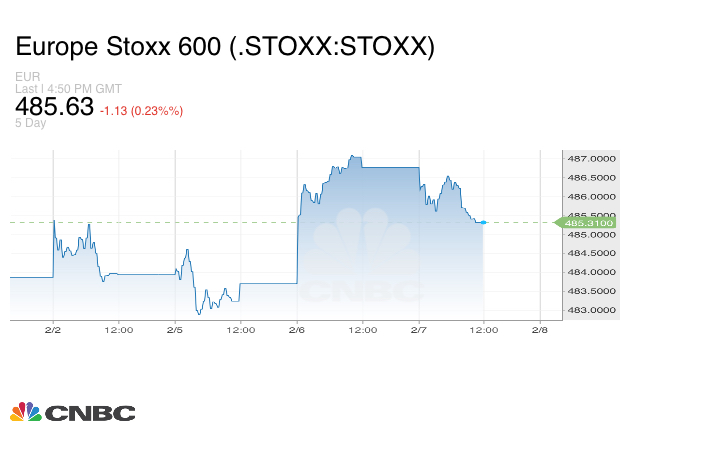Click the 483.0000 y-axis label
Image resolution: width=720 pixels, height=450 pixels.
590,310
